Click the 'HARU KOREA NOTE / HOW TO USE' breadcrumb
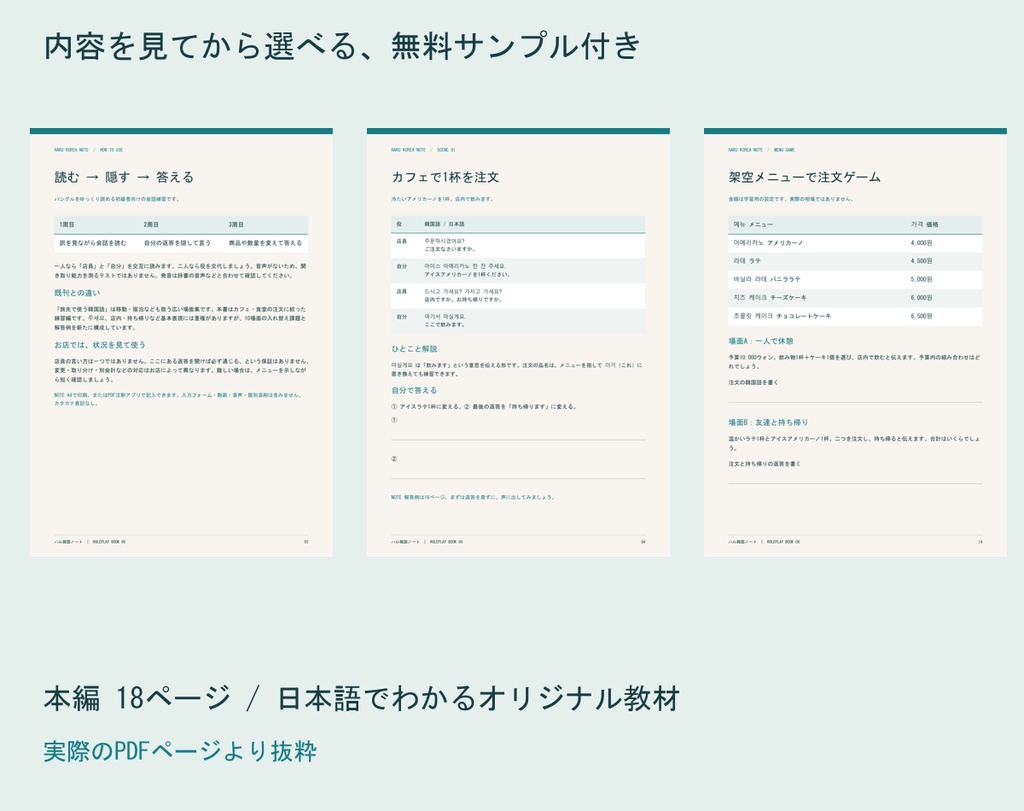Viewport: 1024px width, 811px height. 88,150
